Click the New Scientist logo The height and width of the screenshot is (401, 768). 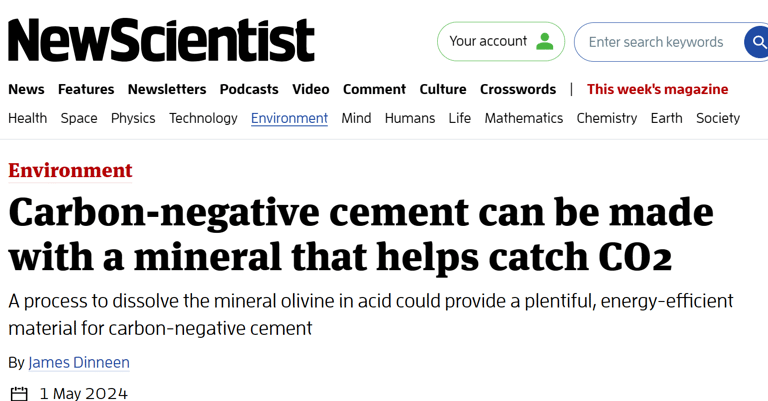(161, 41)
